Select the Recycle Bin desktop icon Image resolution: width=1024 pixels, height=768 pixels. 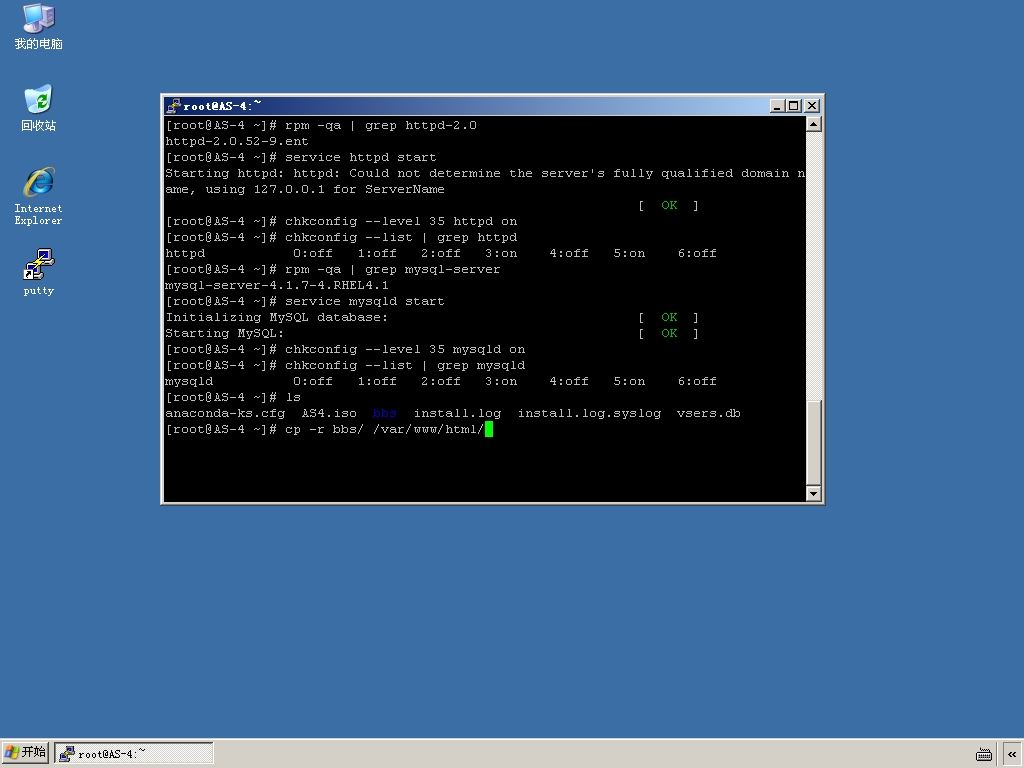coord(39,108)
